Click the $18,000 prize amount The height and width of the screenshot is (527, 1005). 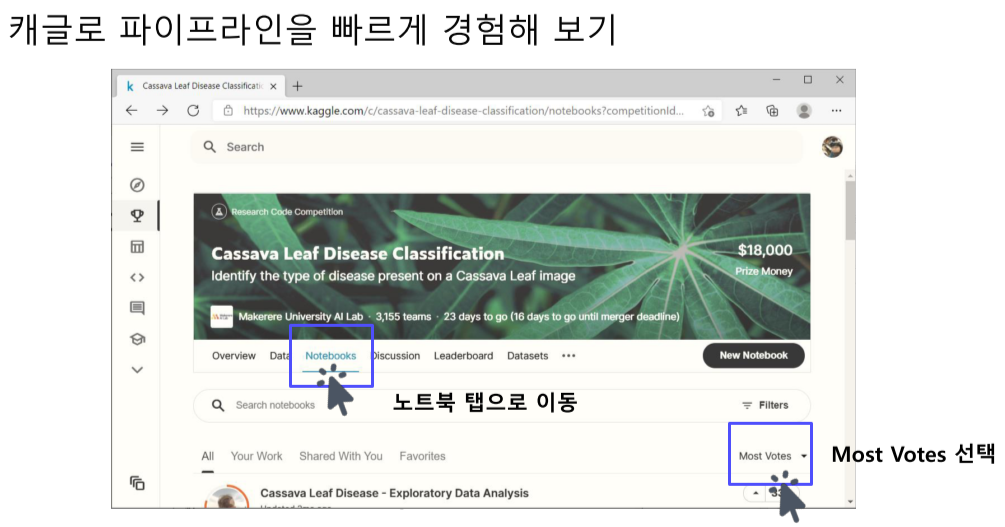coord(765,250)
